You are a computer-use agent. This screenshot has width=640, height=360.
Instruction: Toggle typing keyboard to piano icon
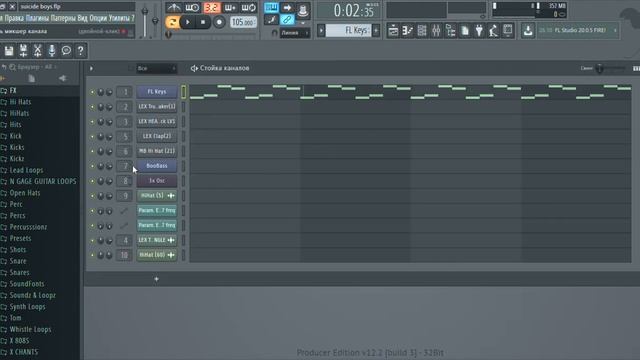[271, 7]
